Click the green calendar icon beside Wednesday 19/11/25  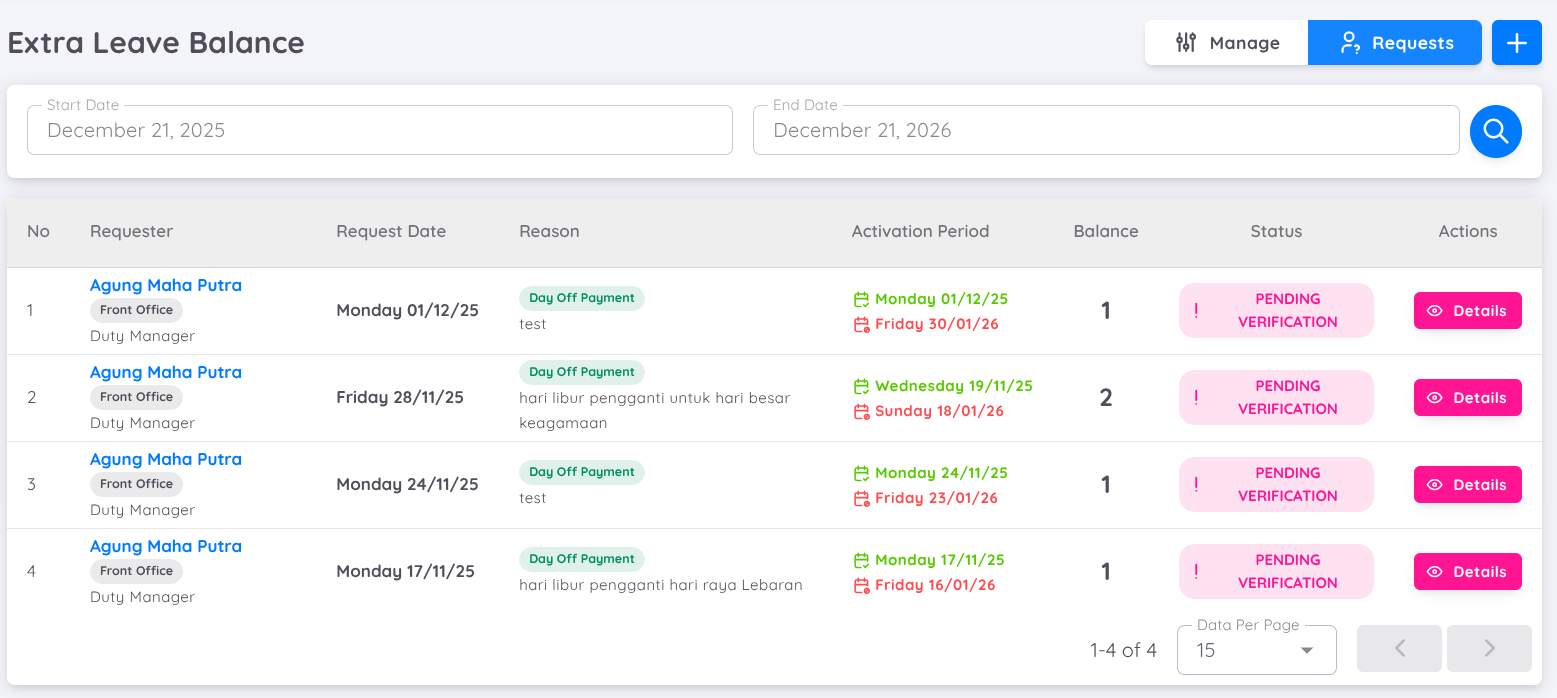(861, 385)
